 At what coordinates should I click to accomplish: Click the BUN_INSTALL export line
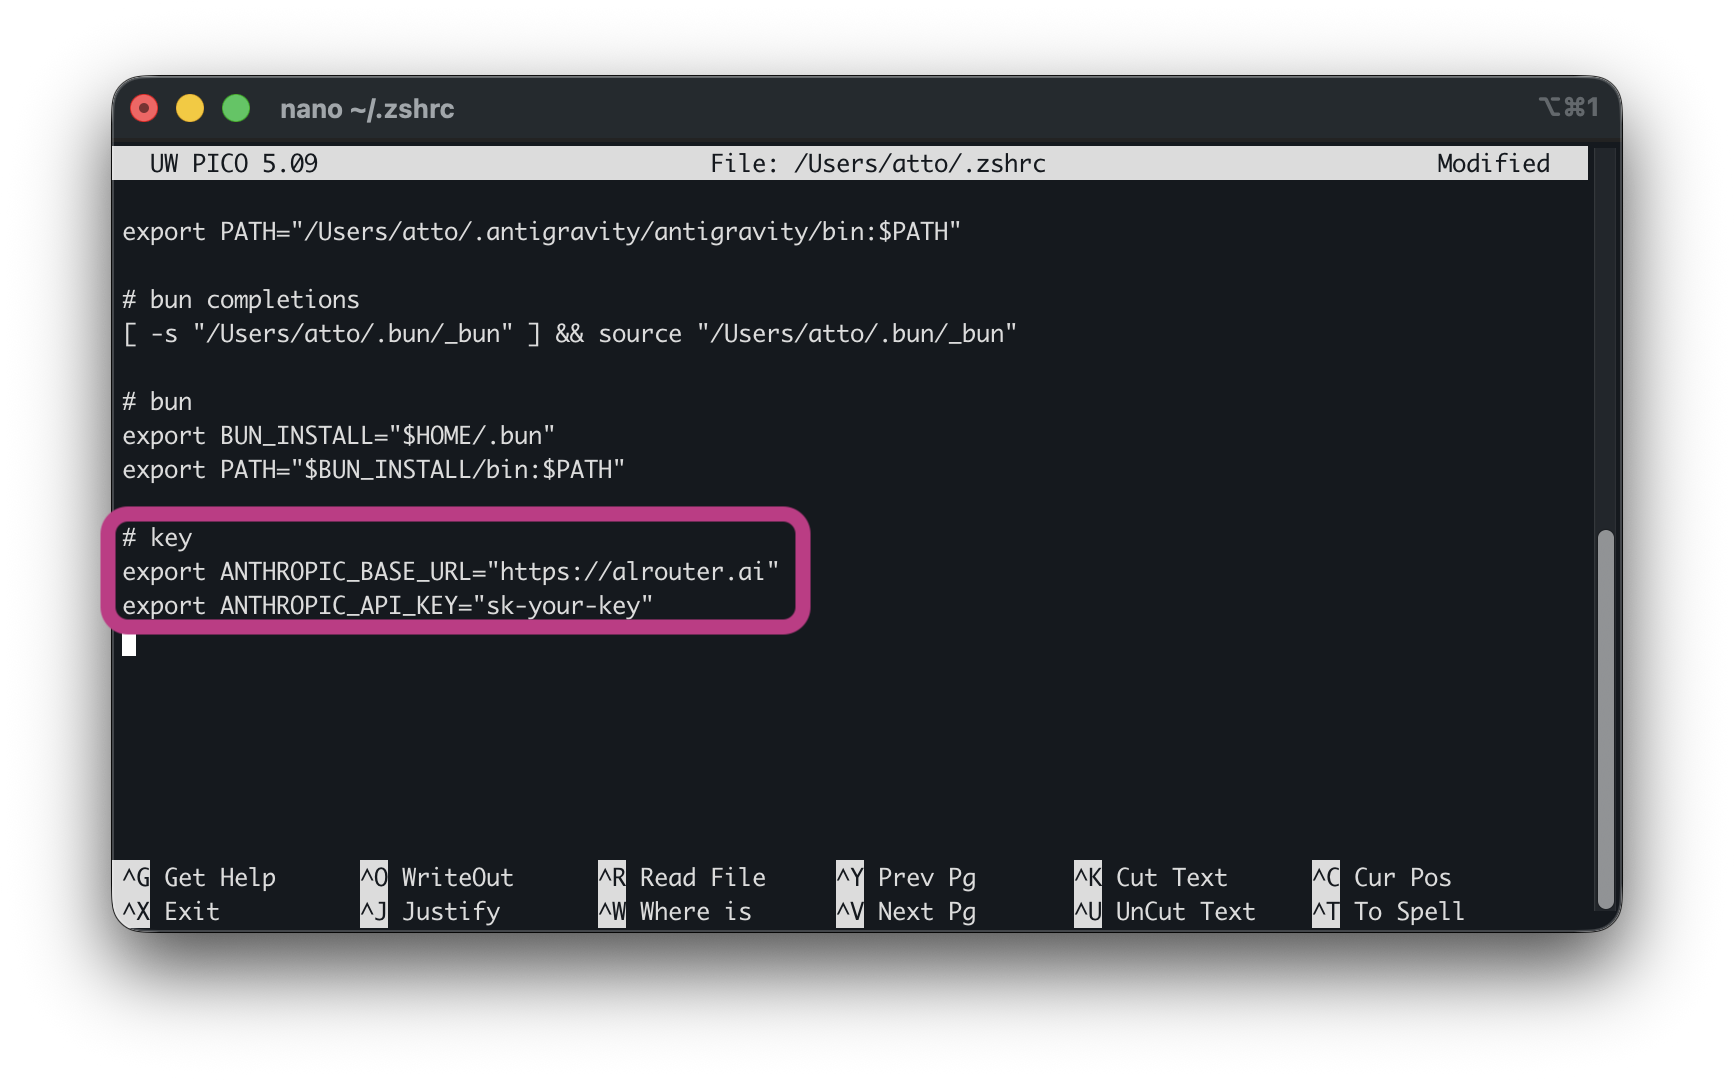point(338,436)
